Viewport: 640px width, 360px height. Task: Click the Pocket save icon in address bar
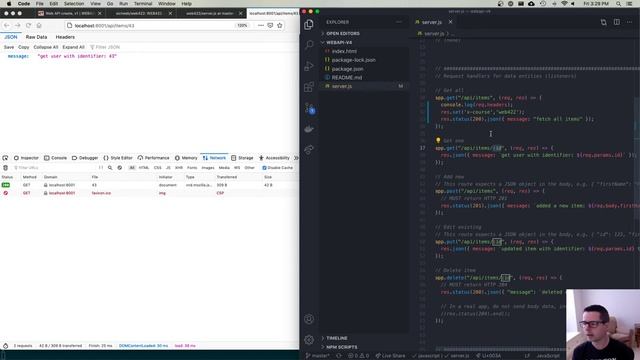pos(270,25)
